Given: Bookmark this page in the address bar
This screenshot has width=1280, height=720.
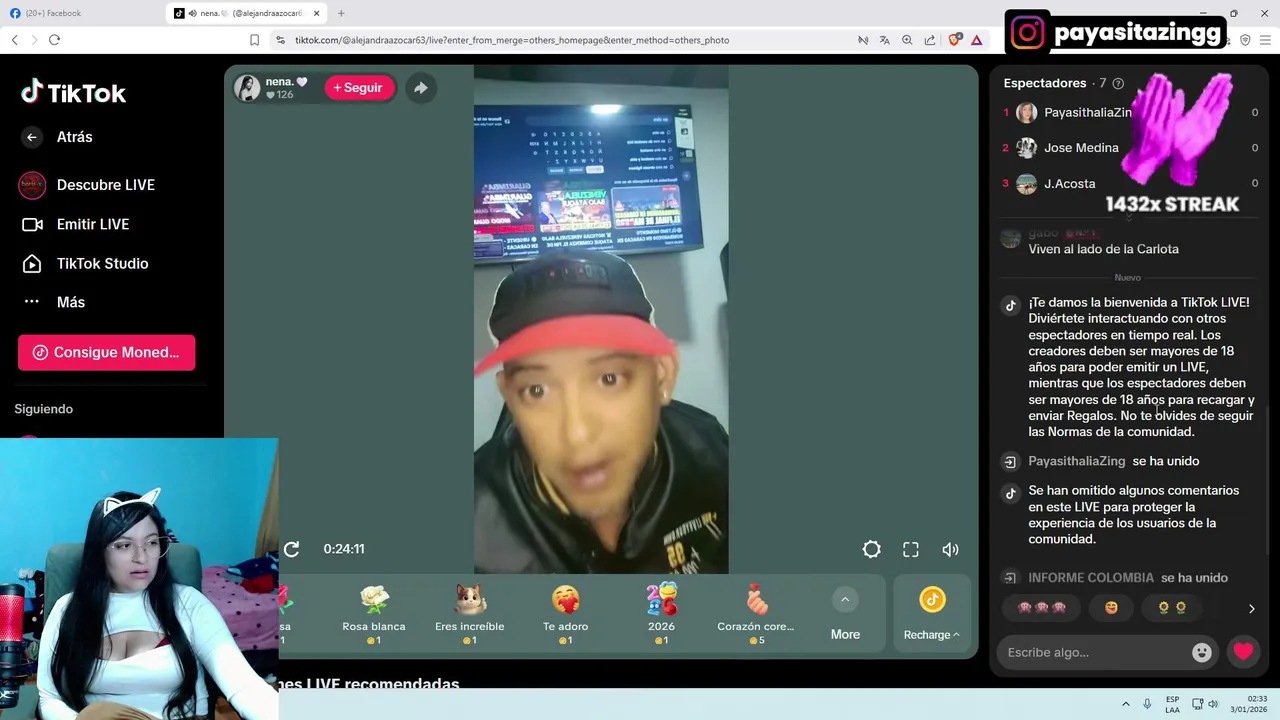Looking at the screenshot, I should pyautogui.click(x=254, y=40).
